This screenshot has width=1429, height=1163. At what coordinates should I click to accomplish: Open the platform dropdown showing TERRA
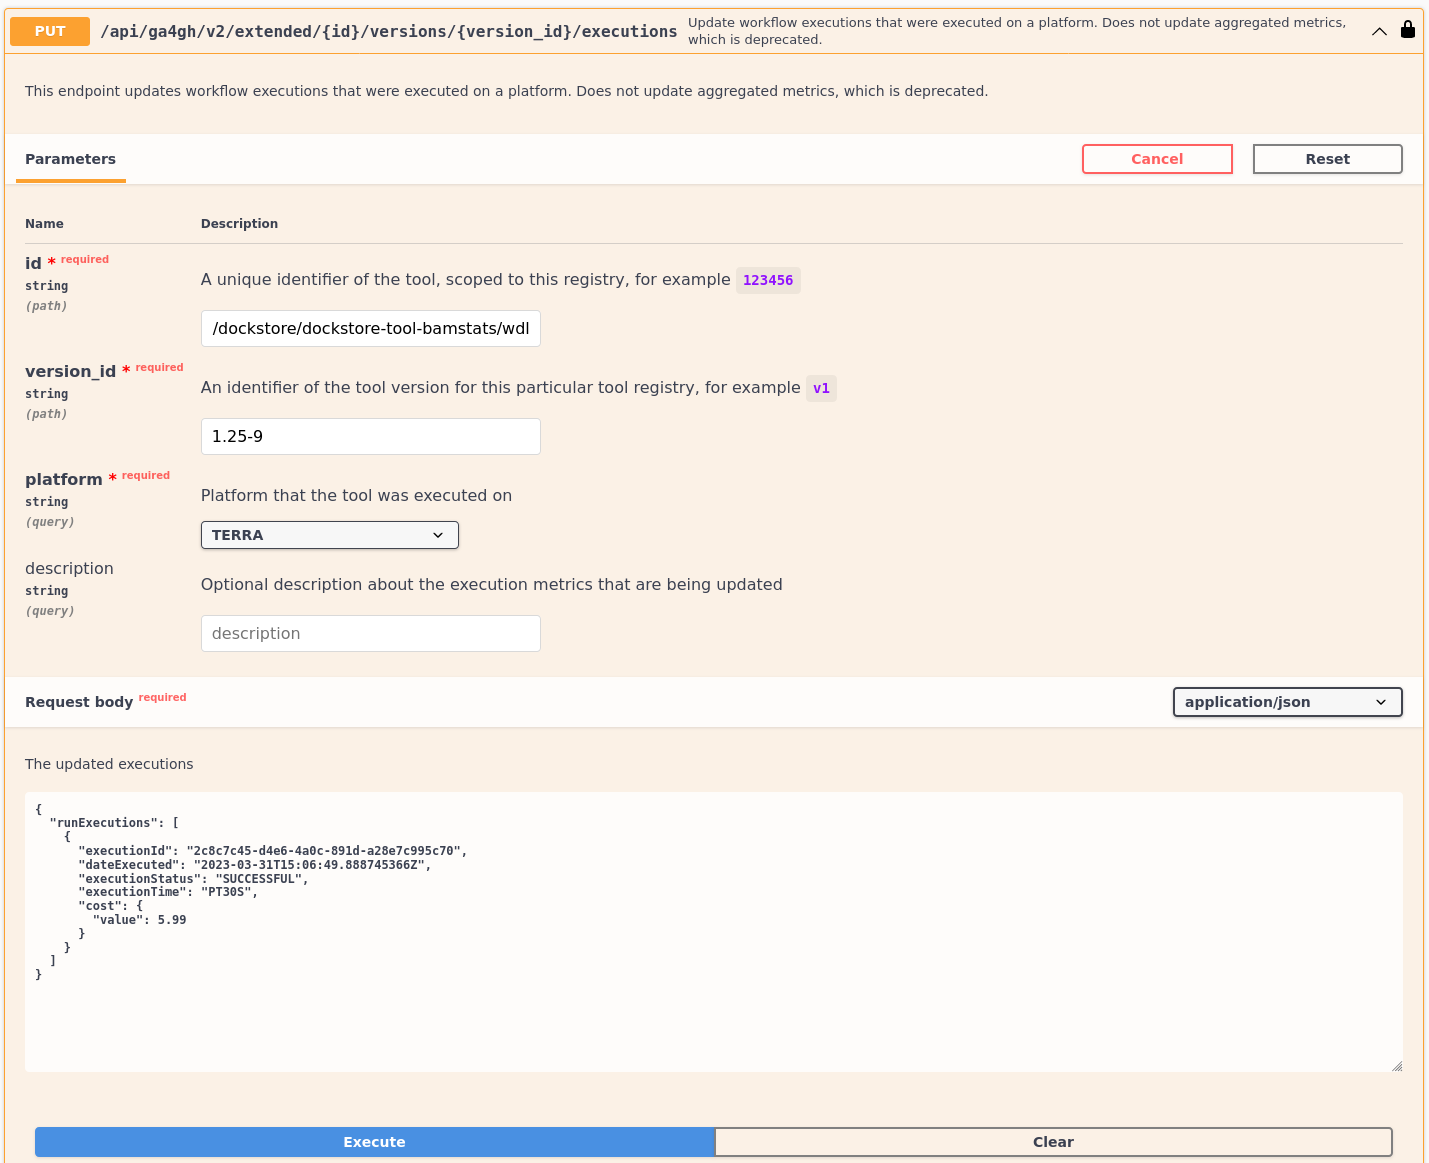[x=329, y=535]
